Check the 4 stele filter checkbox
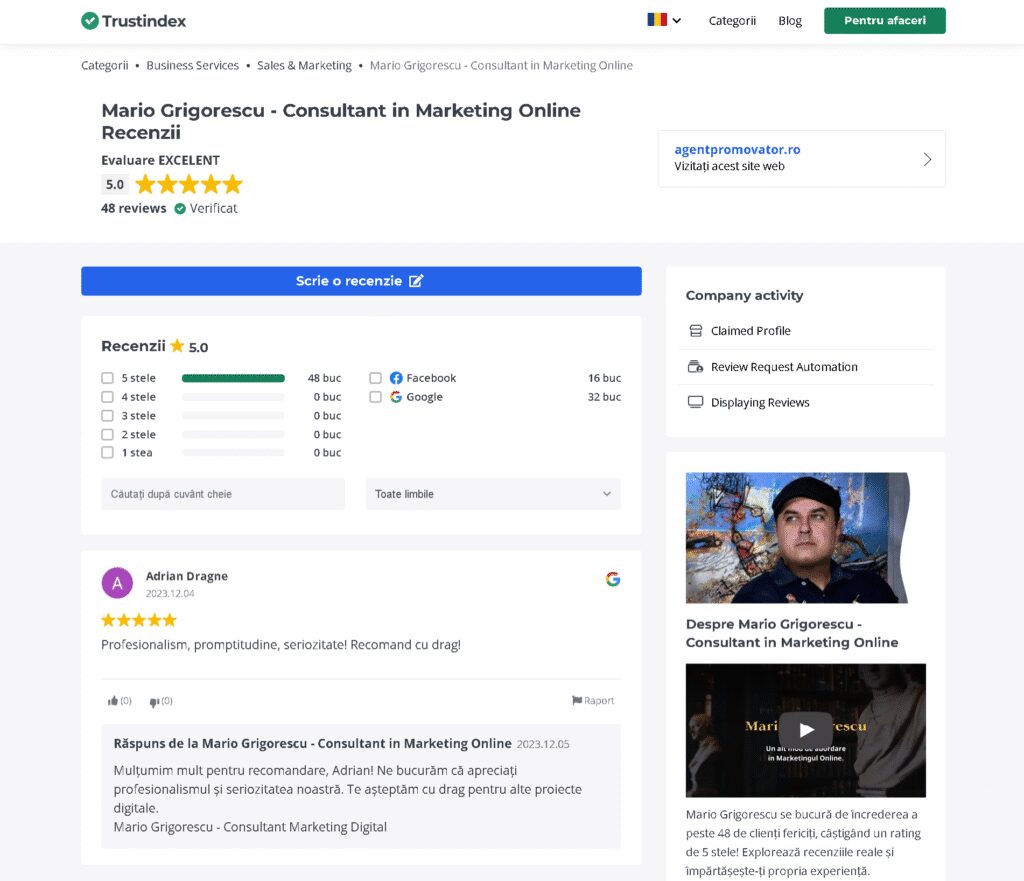This screenshot has width=1024, height=881. (108, 397)
